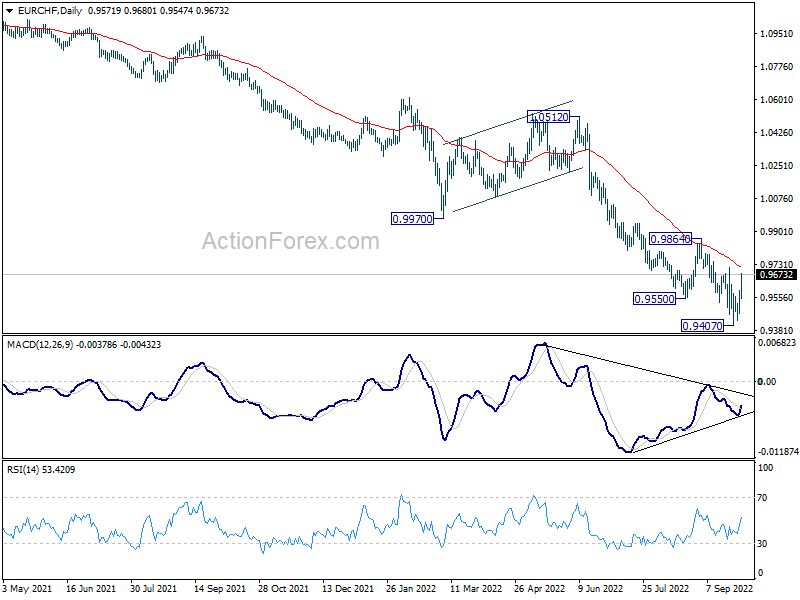Click the RSI(14) indicator label

pos(23,470)
